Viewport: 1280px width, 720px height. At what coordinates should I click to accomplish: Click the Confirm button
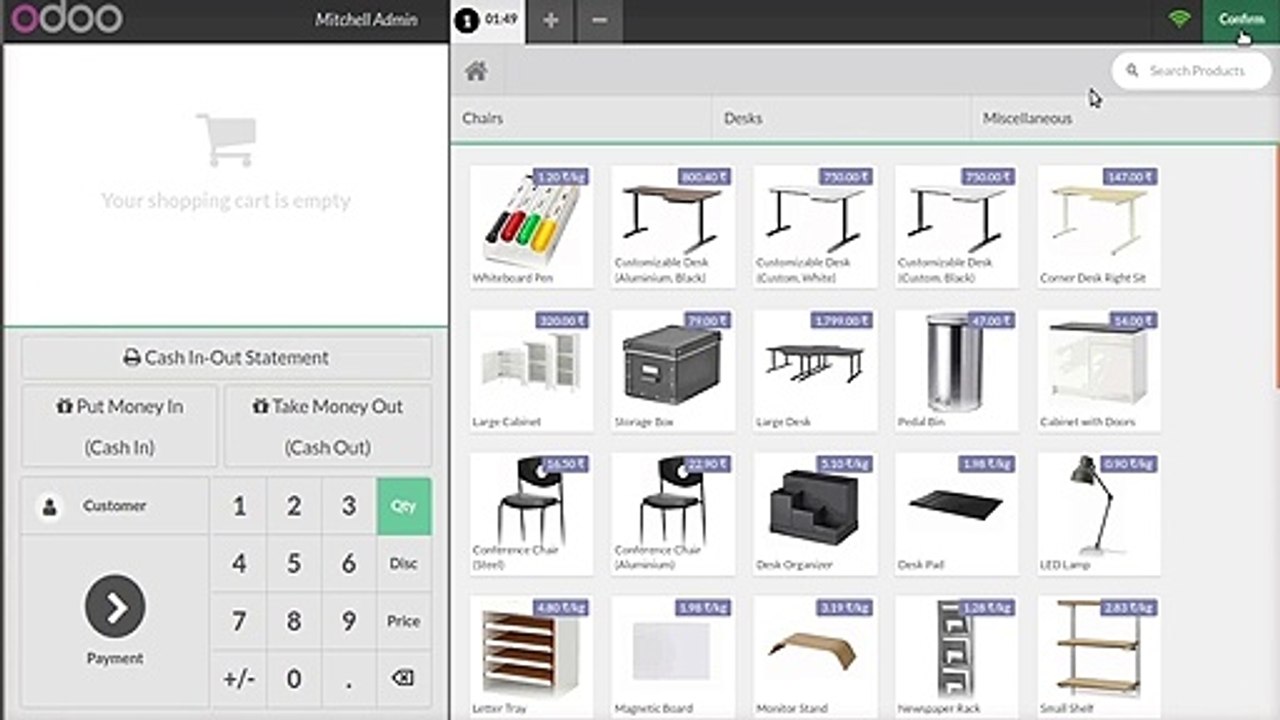(x=1241, y=19)
